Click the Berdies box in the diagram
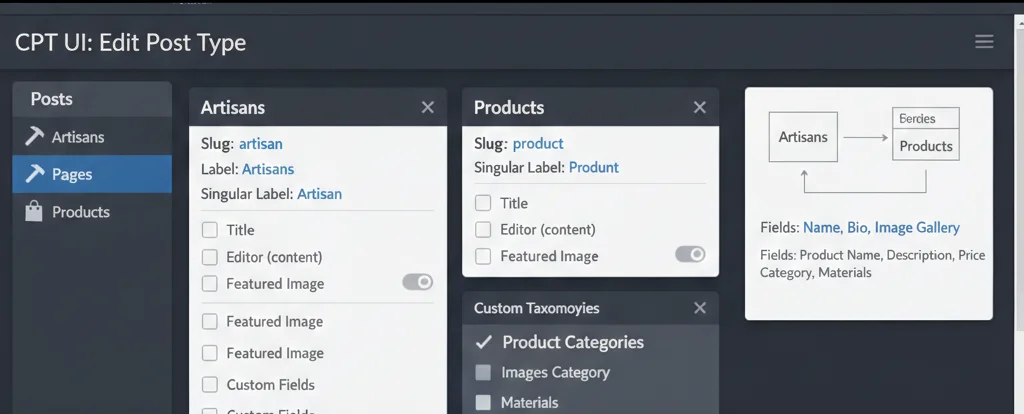 [926, 119]
